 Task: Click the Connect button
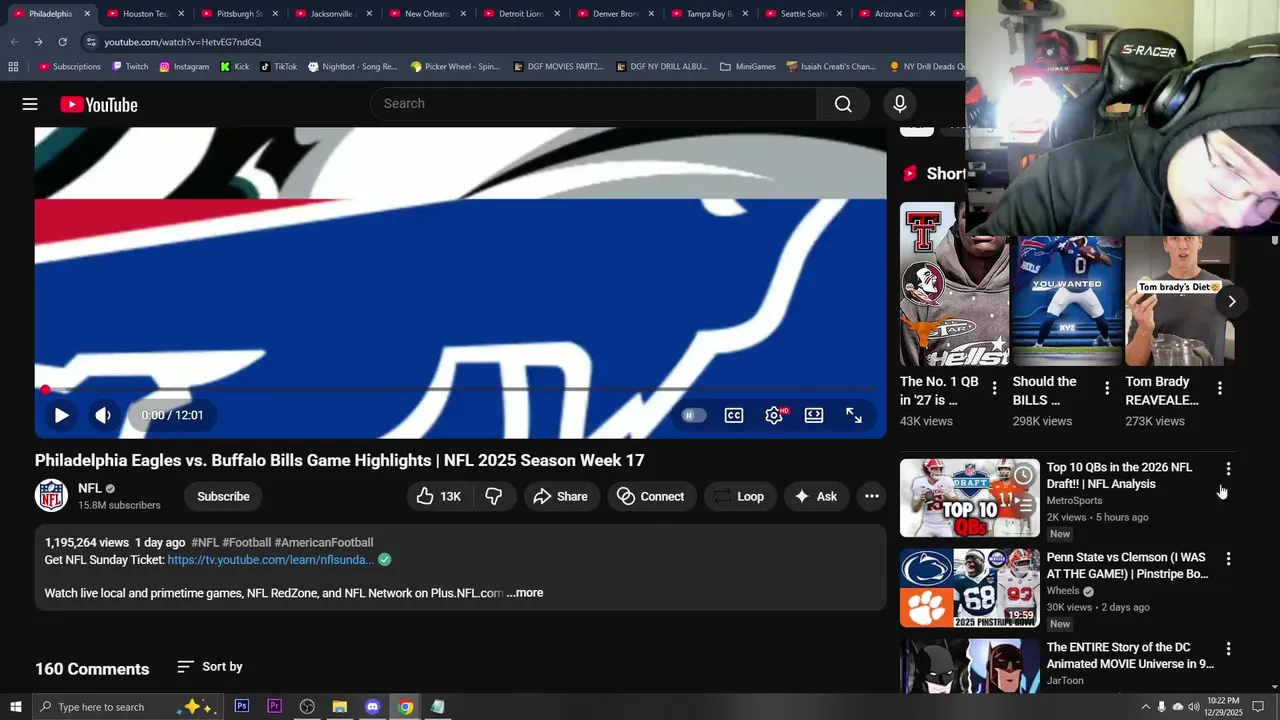(651, 496)
